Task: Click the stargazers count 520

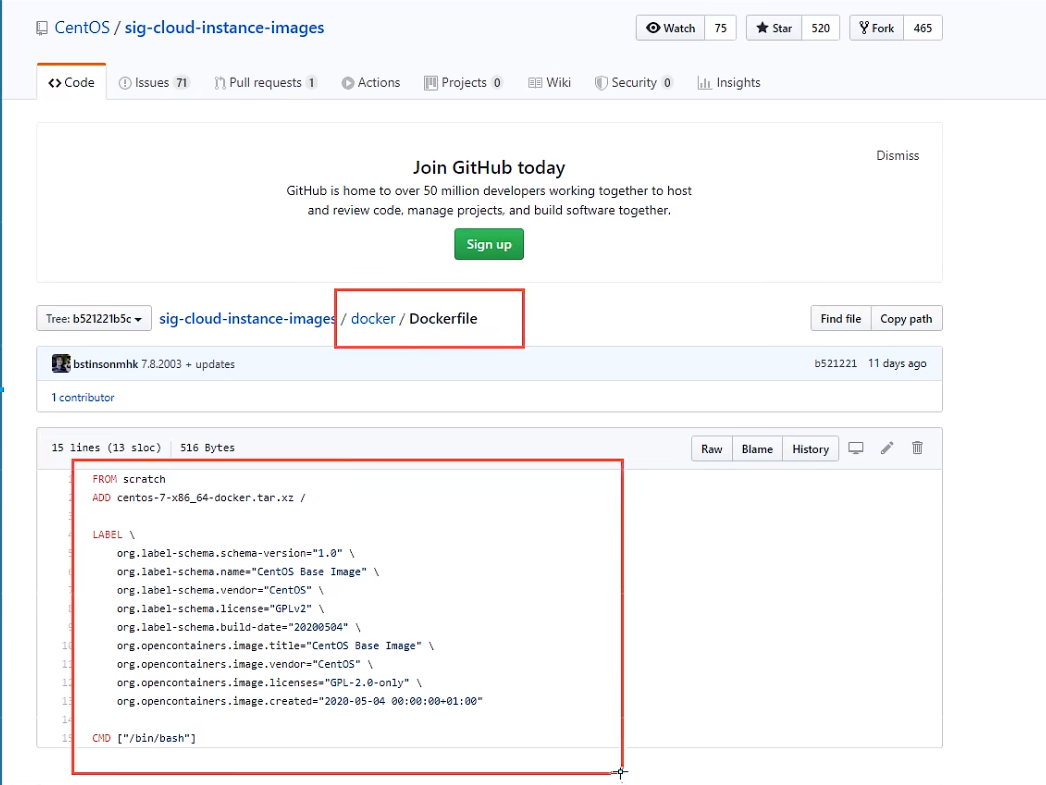Action: click(x=821, y=28)
